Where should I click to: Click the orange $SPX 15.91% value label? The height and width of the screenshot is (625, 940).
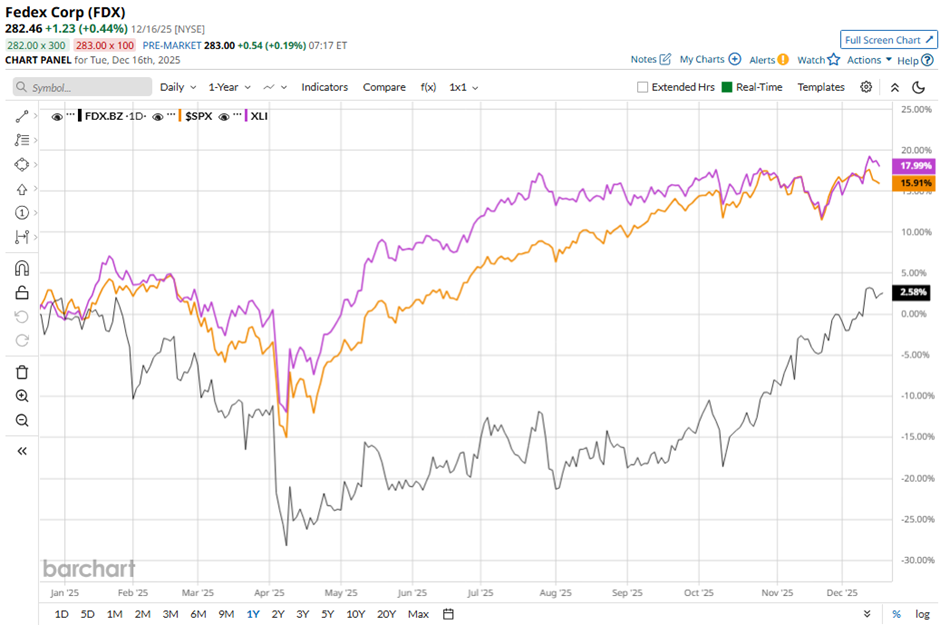(914, 183)
